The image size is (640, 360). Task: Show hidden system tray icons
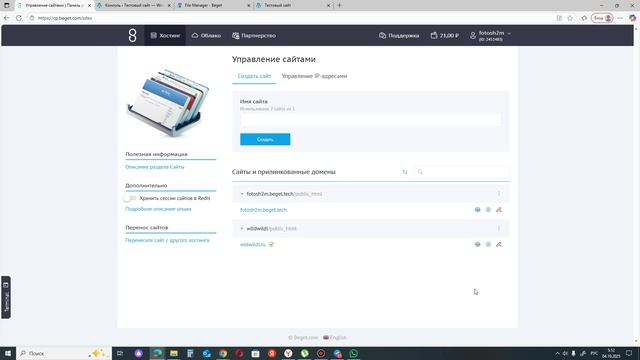557,353
